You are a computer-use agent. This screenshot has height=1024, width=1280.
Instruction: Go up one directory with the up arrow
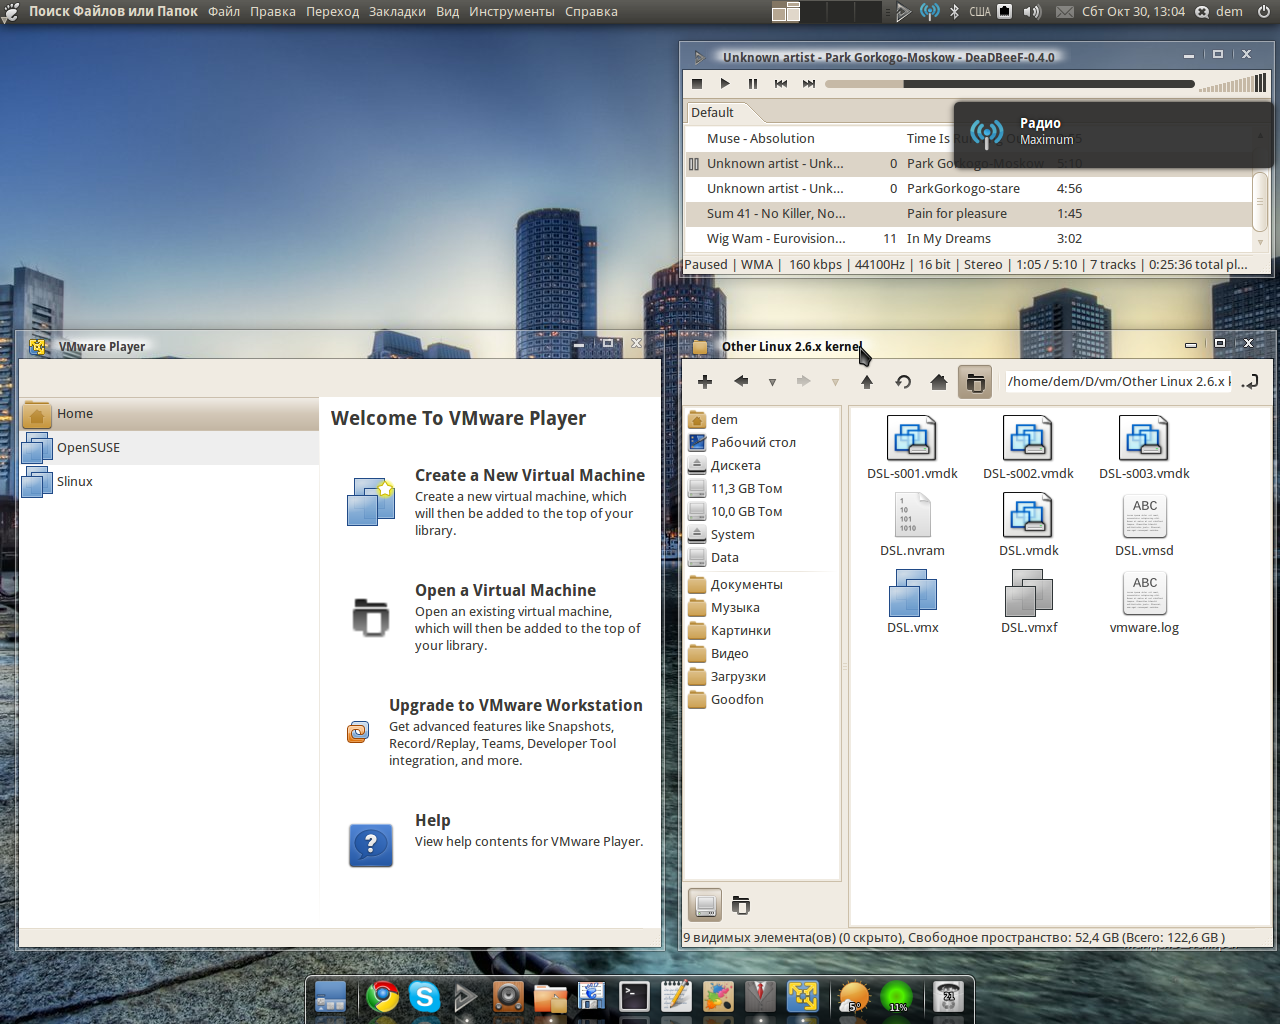[867, 382]
